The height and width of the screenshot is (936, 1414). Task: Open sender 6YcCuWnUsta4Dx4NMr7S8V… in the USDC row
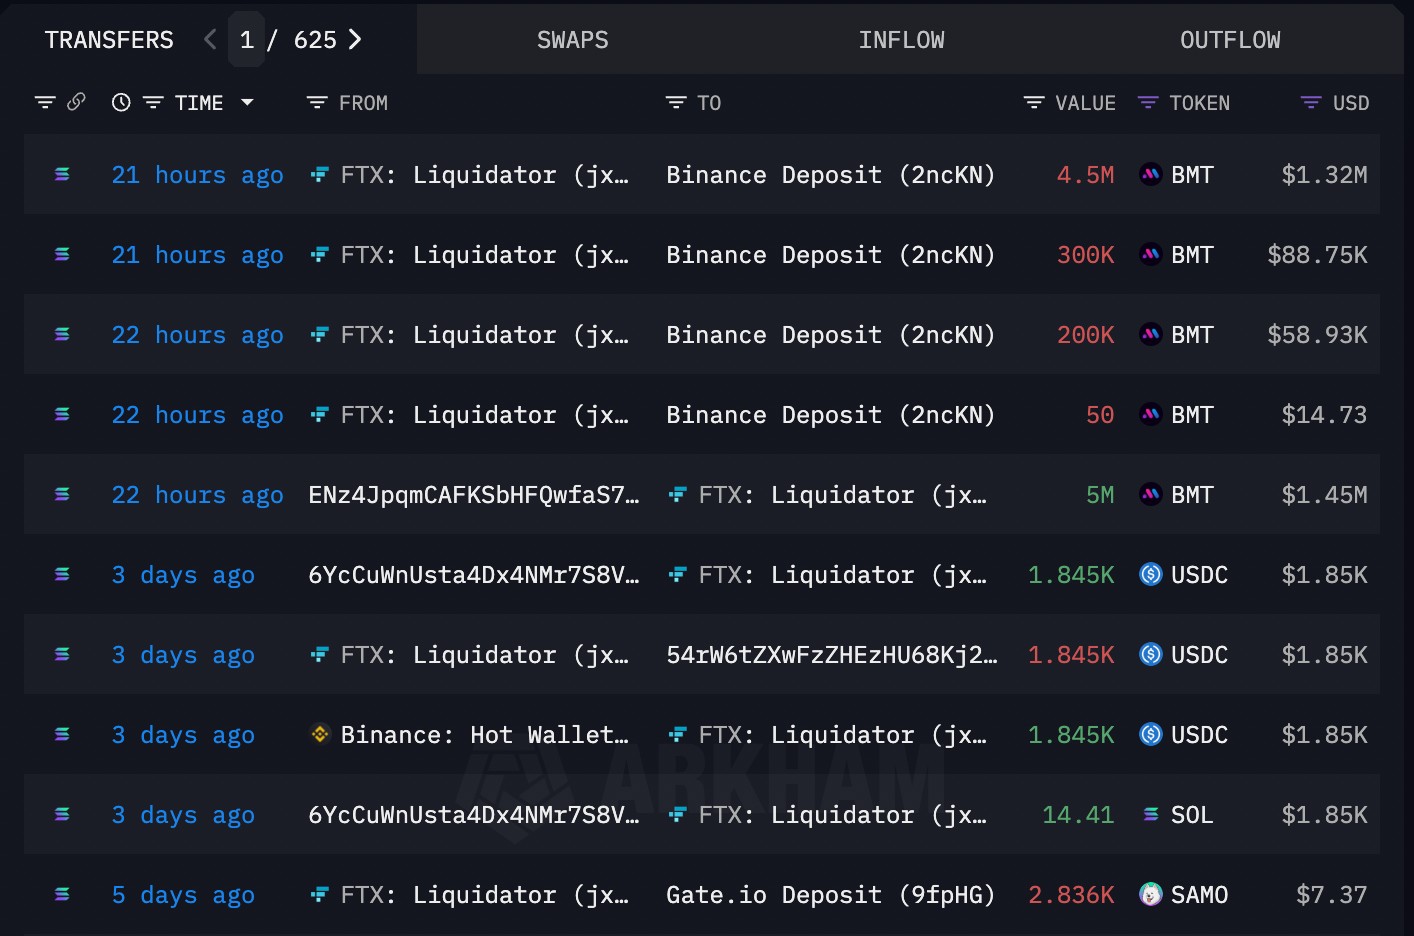(474, 575)
